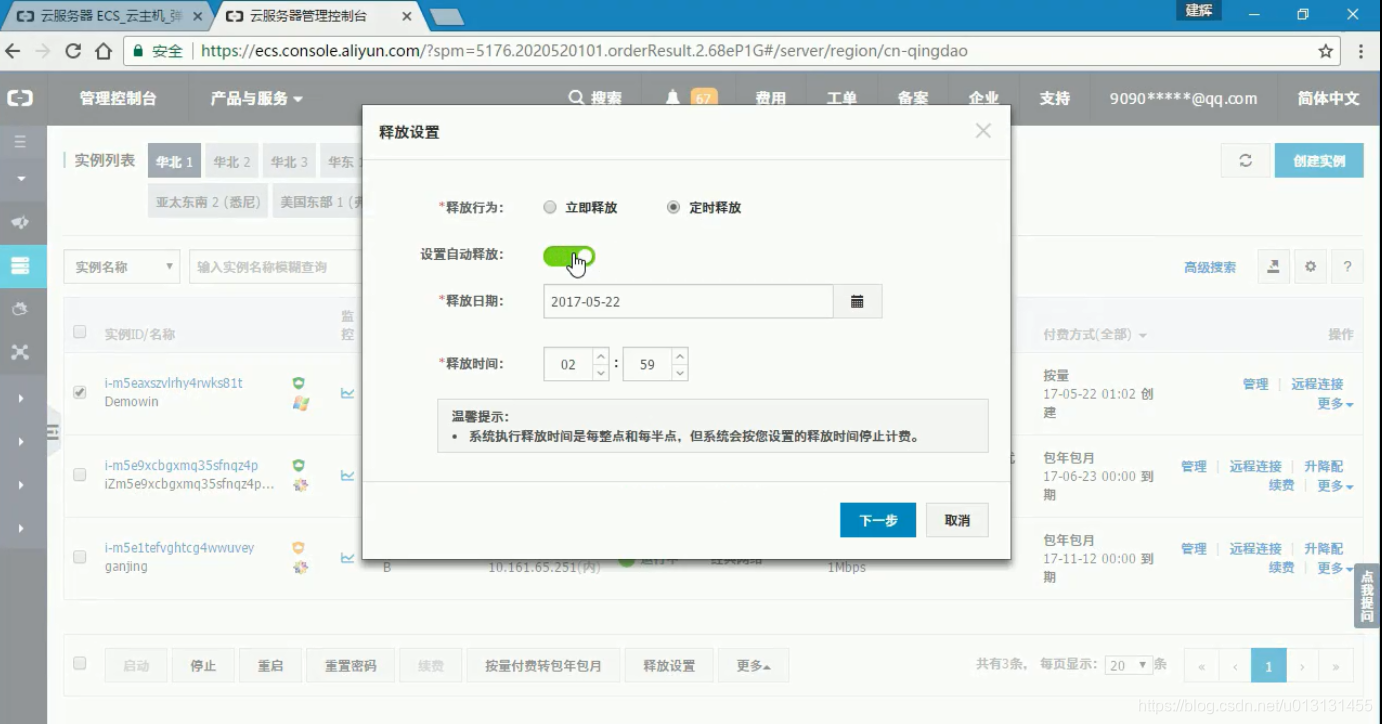
Task: Click the 释放日期 date input field
Action: [688, 301]
